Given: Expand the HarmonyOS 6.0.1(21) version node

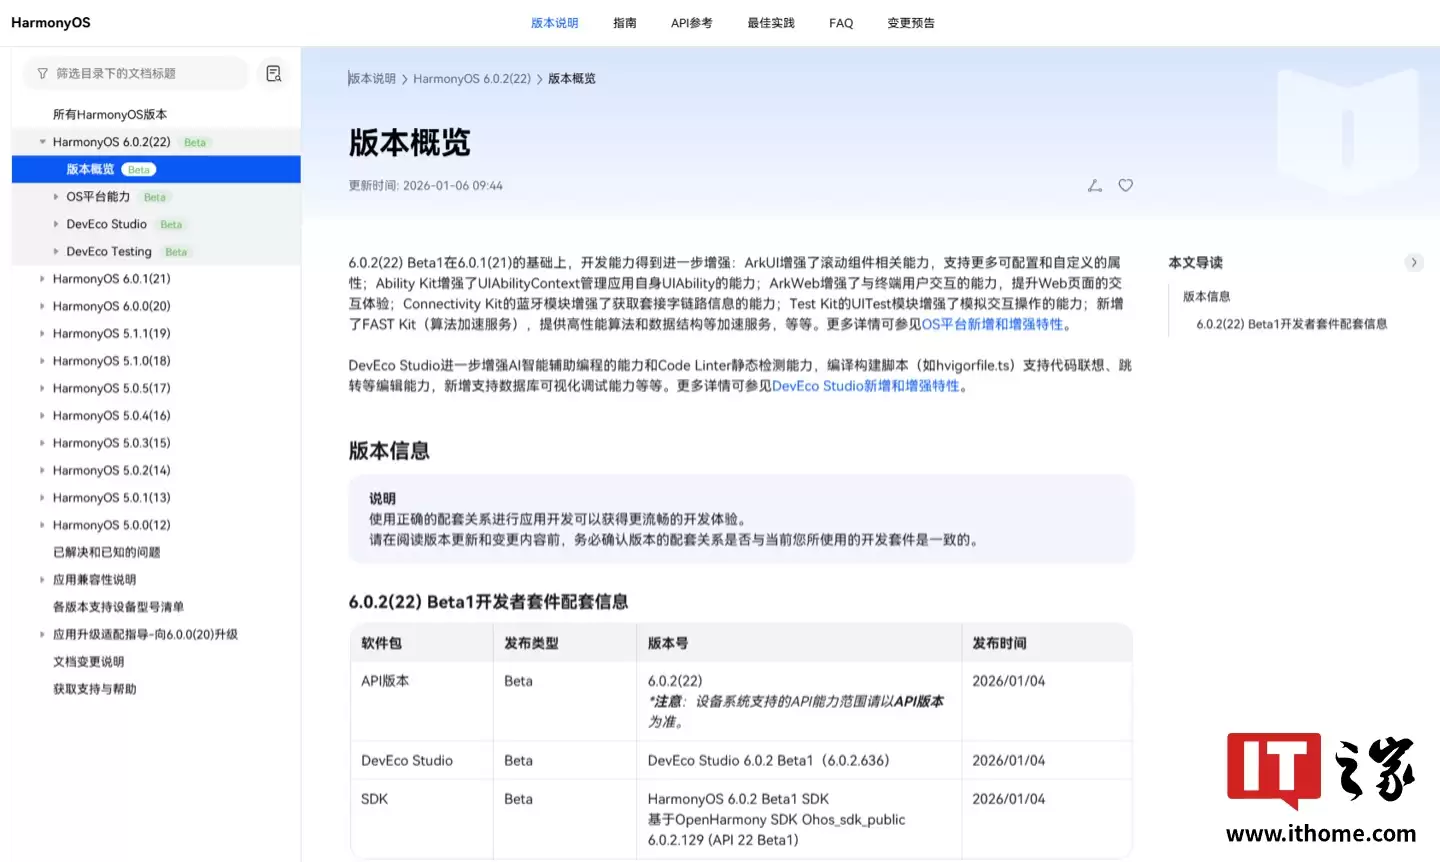Looking at the screenshot, I should (42, 278).
